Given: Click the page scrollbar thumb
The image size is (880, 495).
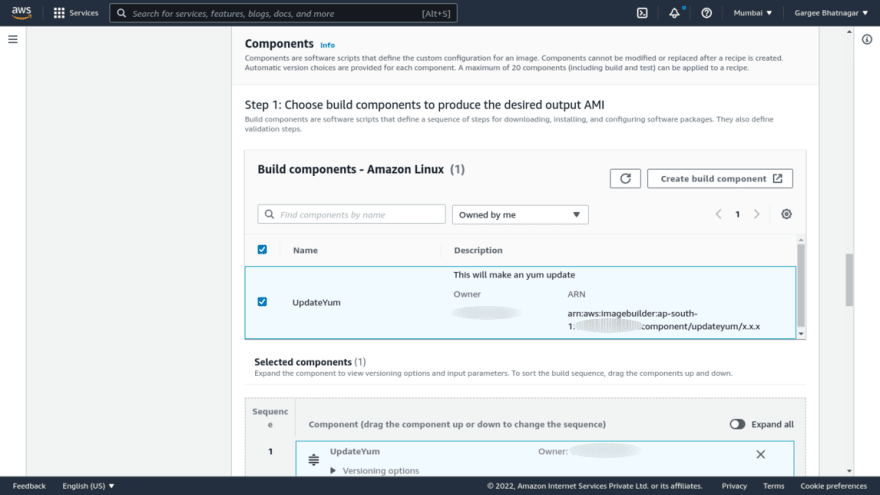Looking at the screenshot, I should click(x=849, y=279).
